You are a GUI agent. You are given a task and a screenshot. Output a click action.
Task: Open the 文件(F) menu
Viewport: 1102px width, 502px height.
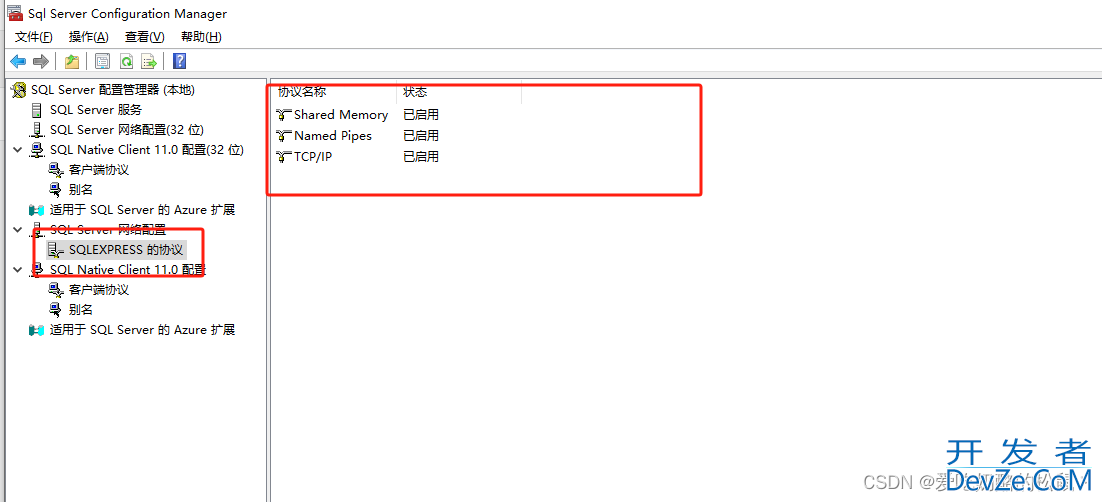[x=33, y=37]
